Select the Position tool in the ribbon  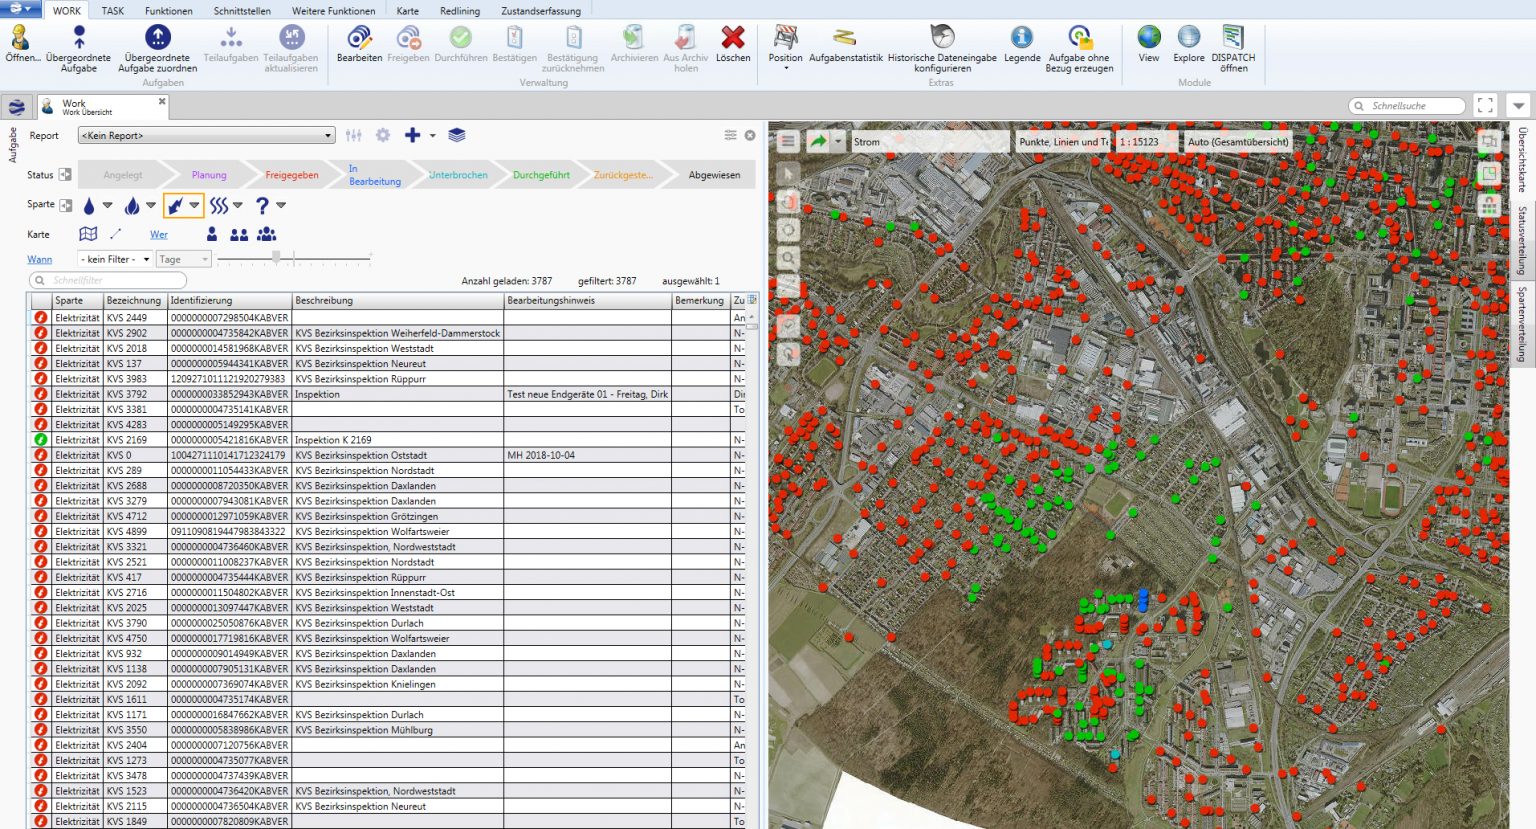(785, 42)
